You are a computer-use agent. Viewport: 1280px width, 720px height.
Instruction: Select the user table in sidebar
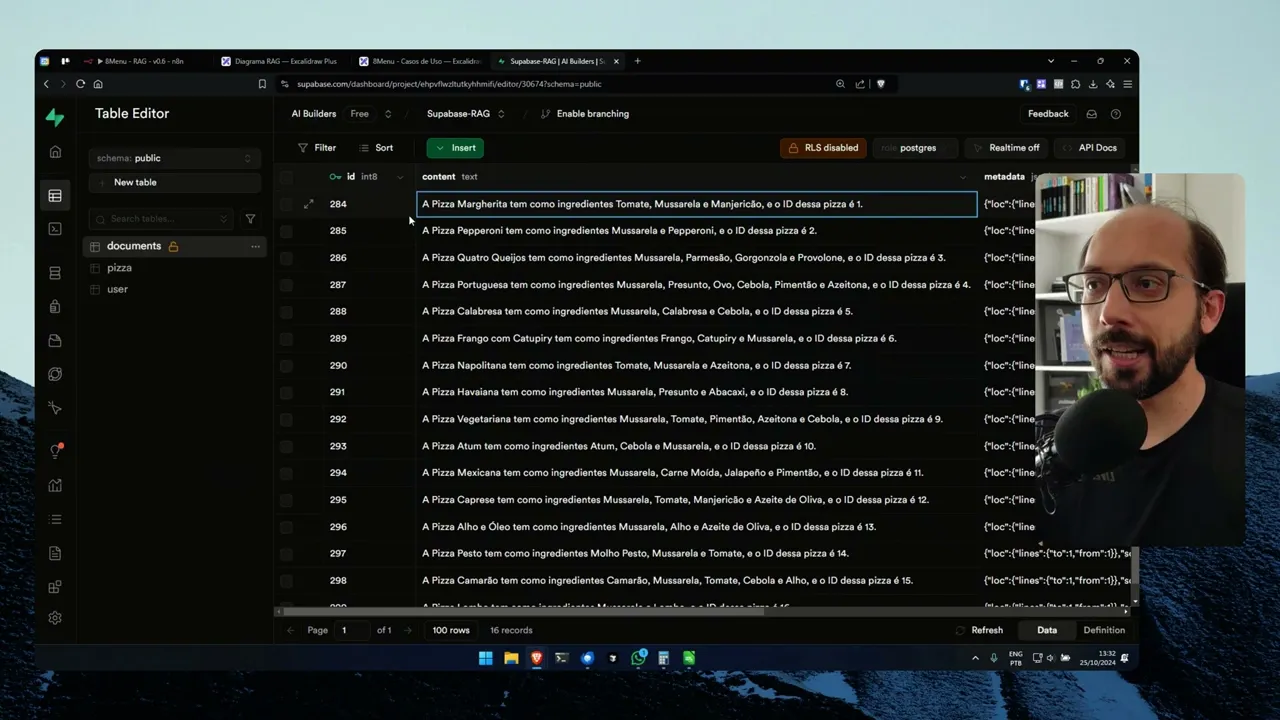(117, 290)
